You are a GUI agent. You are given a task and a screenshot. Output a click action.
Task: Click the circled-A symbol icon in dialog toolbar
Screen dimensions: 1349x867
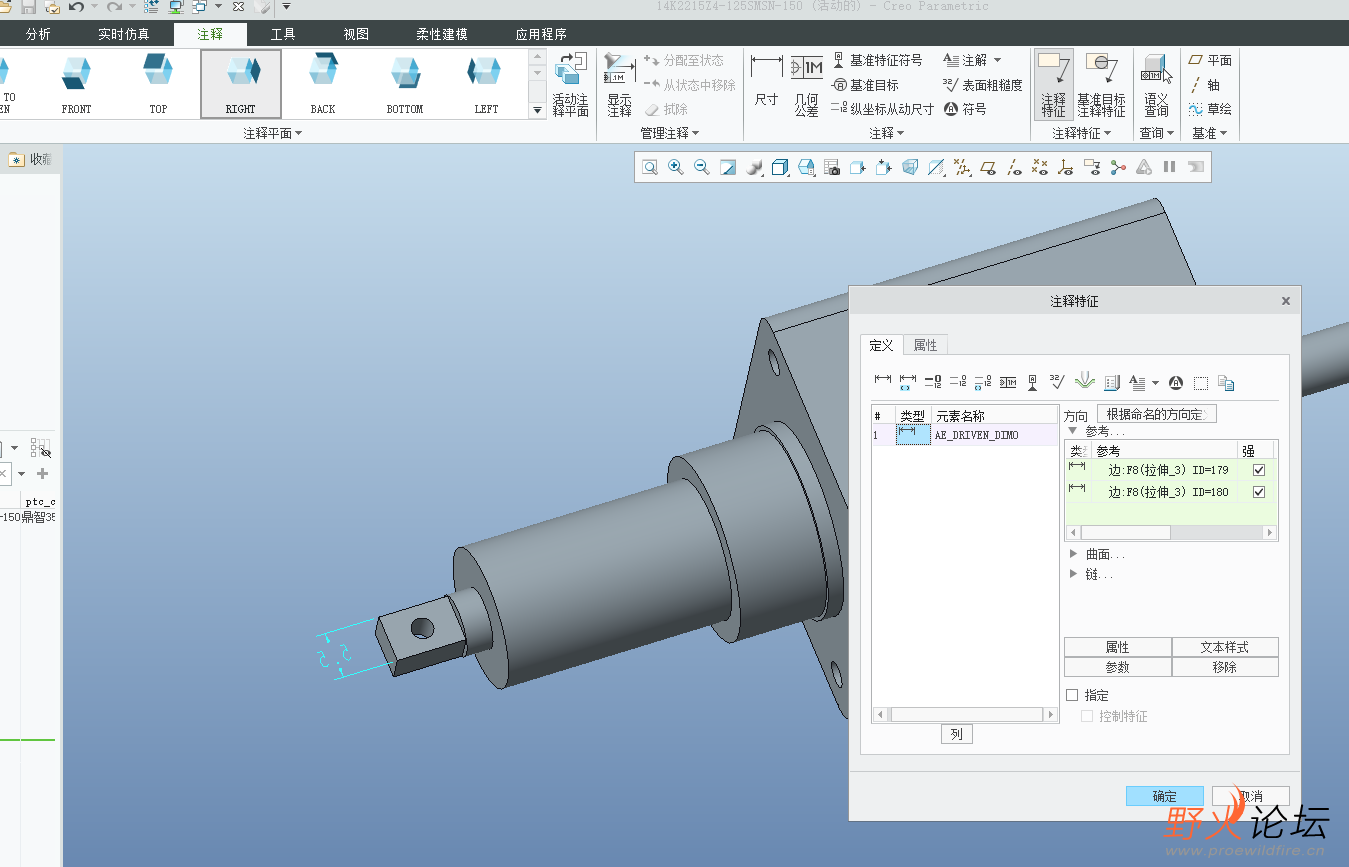point(1176,382)
